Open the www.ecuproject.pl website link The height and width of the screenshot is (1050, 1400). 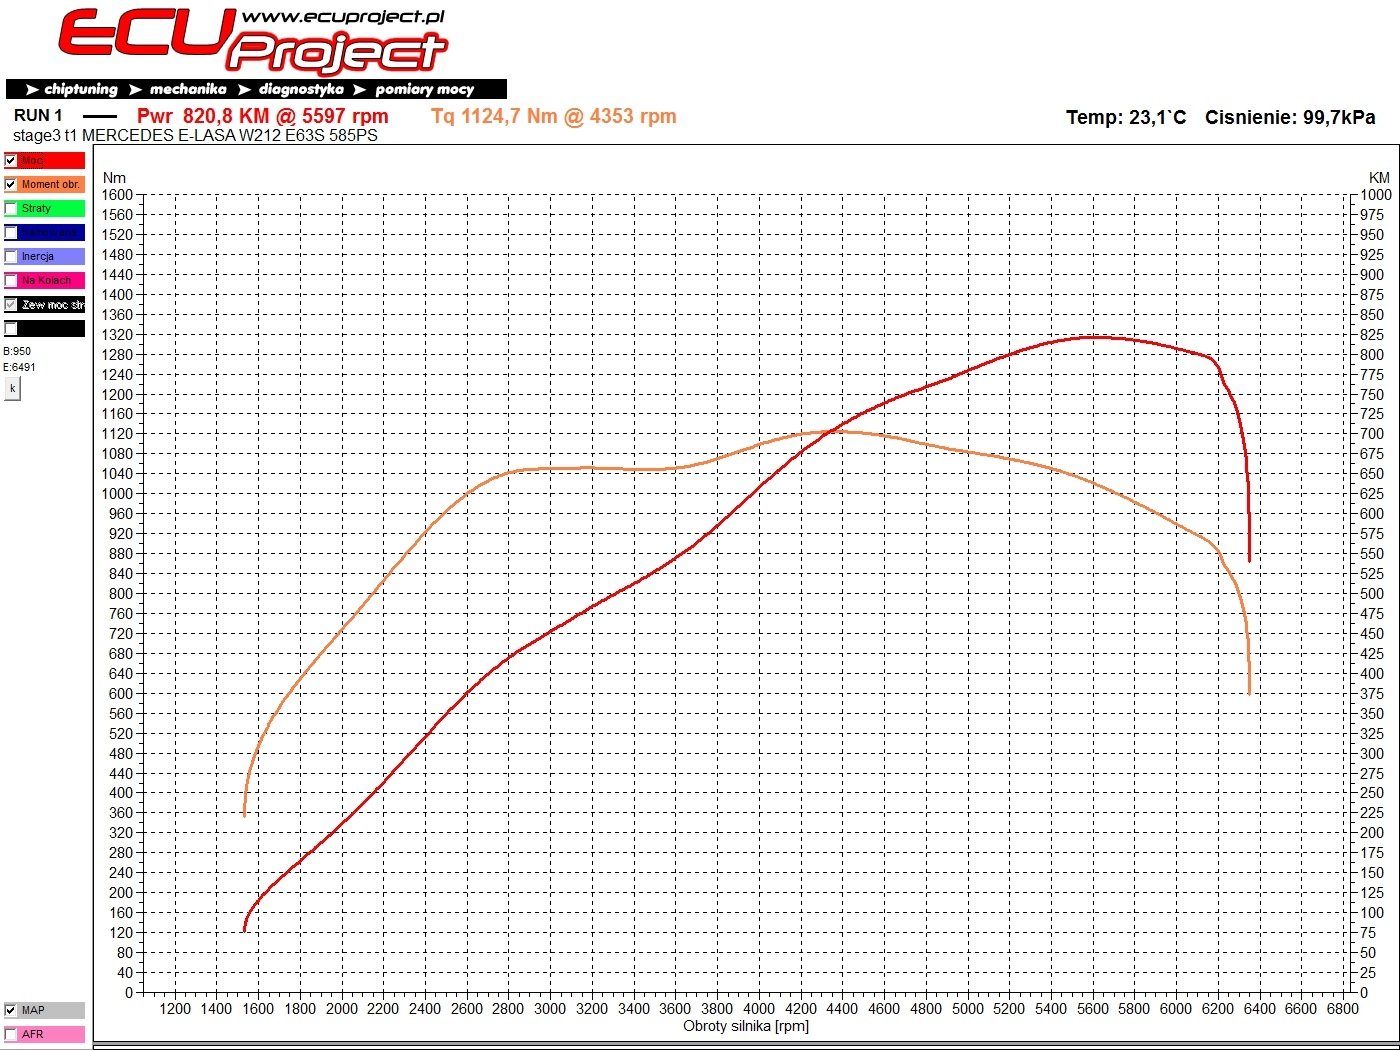click(x=343, y=17)
